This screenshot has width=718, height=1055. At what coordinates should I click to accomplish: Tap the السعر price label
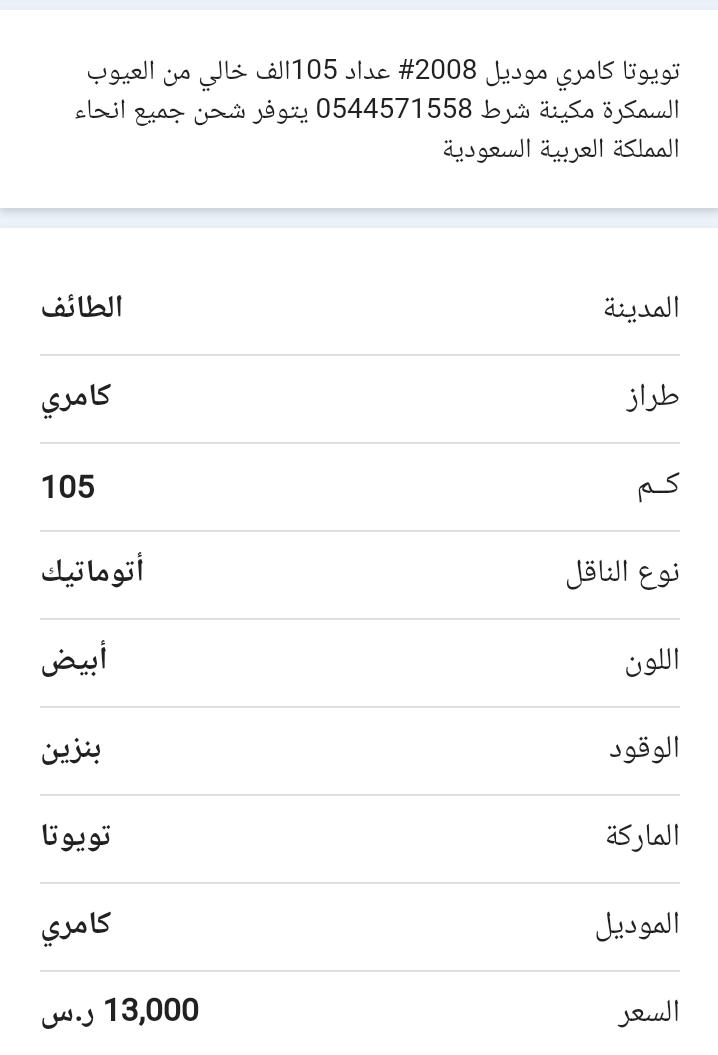click(x=649, y=1013)
